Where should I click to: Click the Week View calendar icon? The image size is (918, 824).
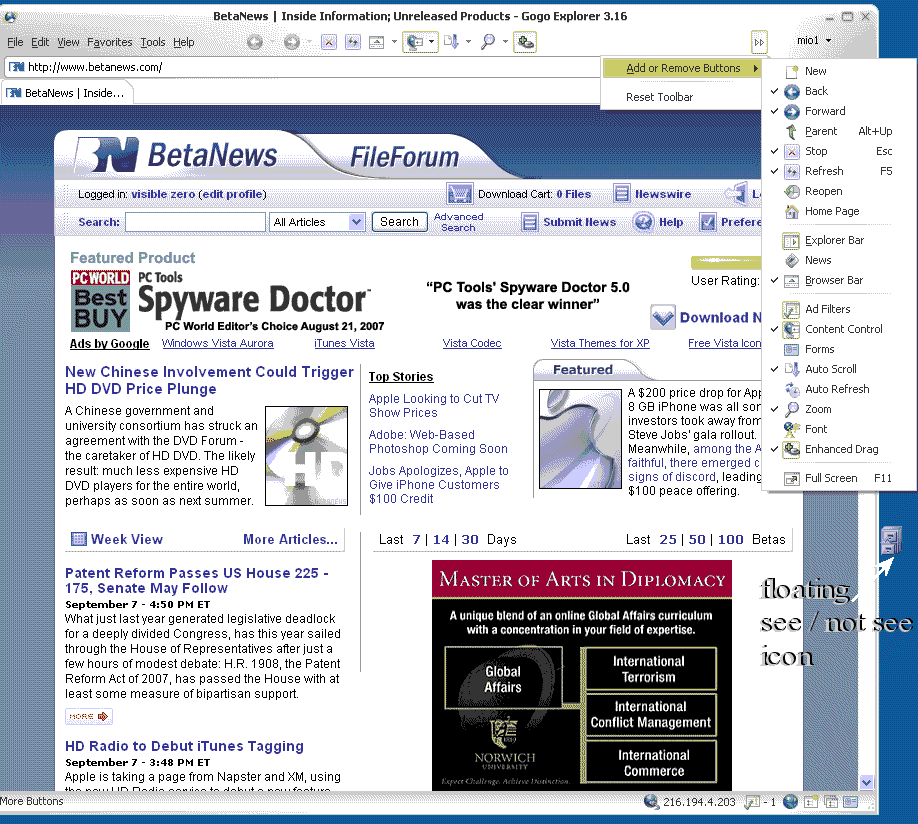(x=78, y=539)
